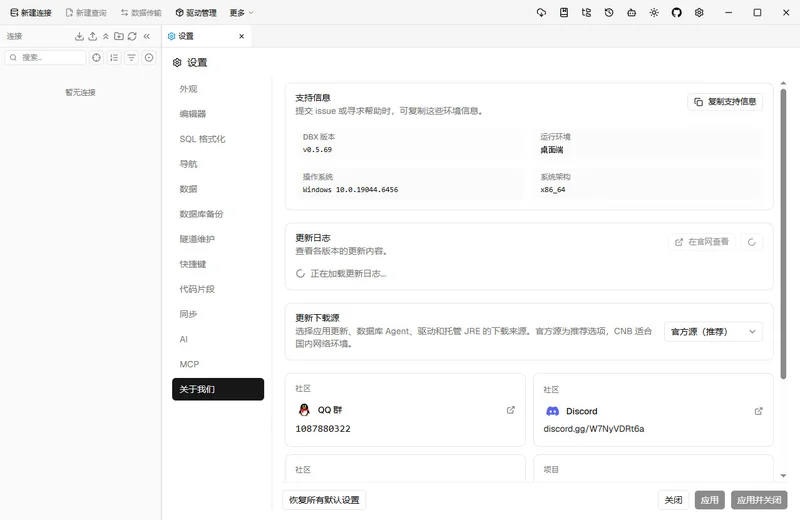Open the 官方源（推荐） download source dropdown
The height and width of the screenshot is (520, 800).
click(x=713, y=332)
